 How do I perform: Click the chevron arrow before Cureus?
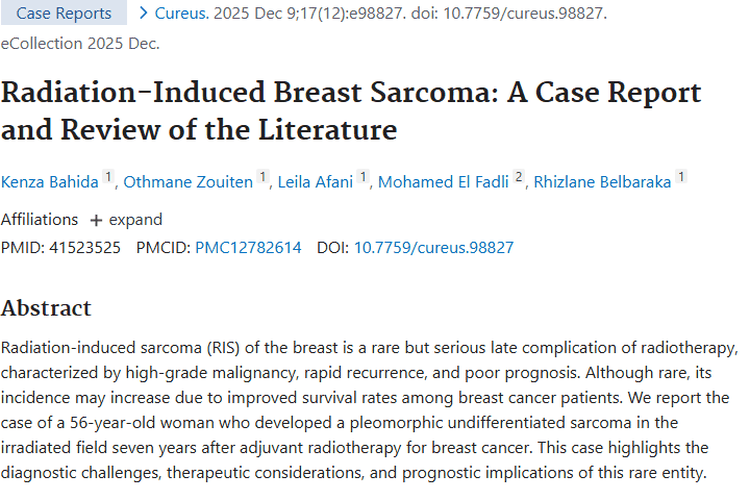click(x=144, y=13)
